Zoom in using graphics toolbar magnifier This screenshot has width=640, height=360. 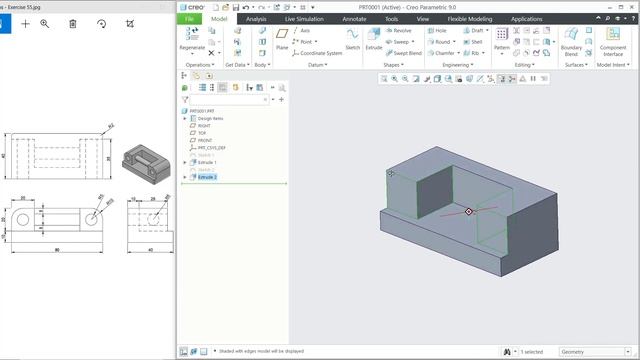tap(394, 79)
